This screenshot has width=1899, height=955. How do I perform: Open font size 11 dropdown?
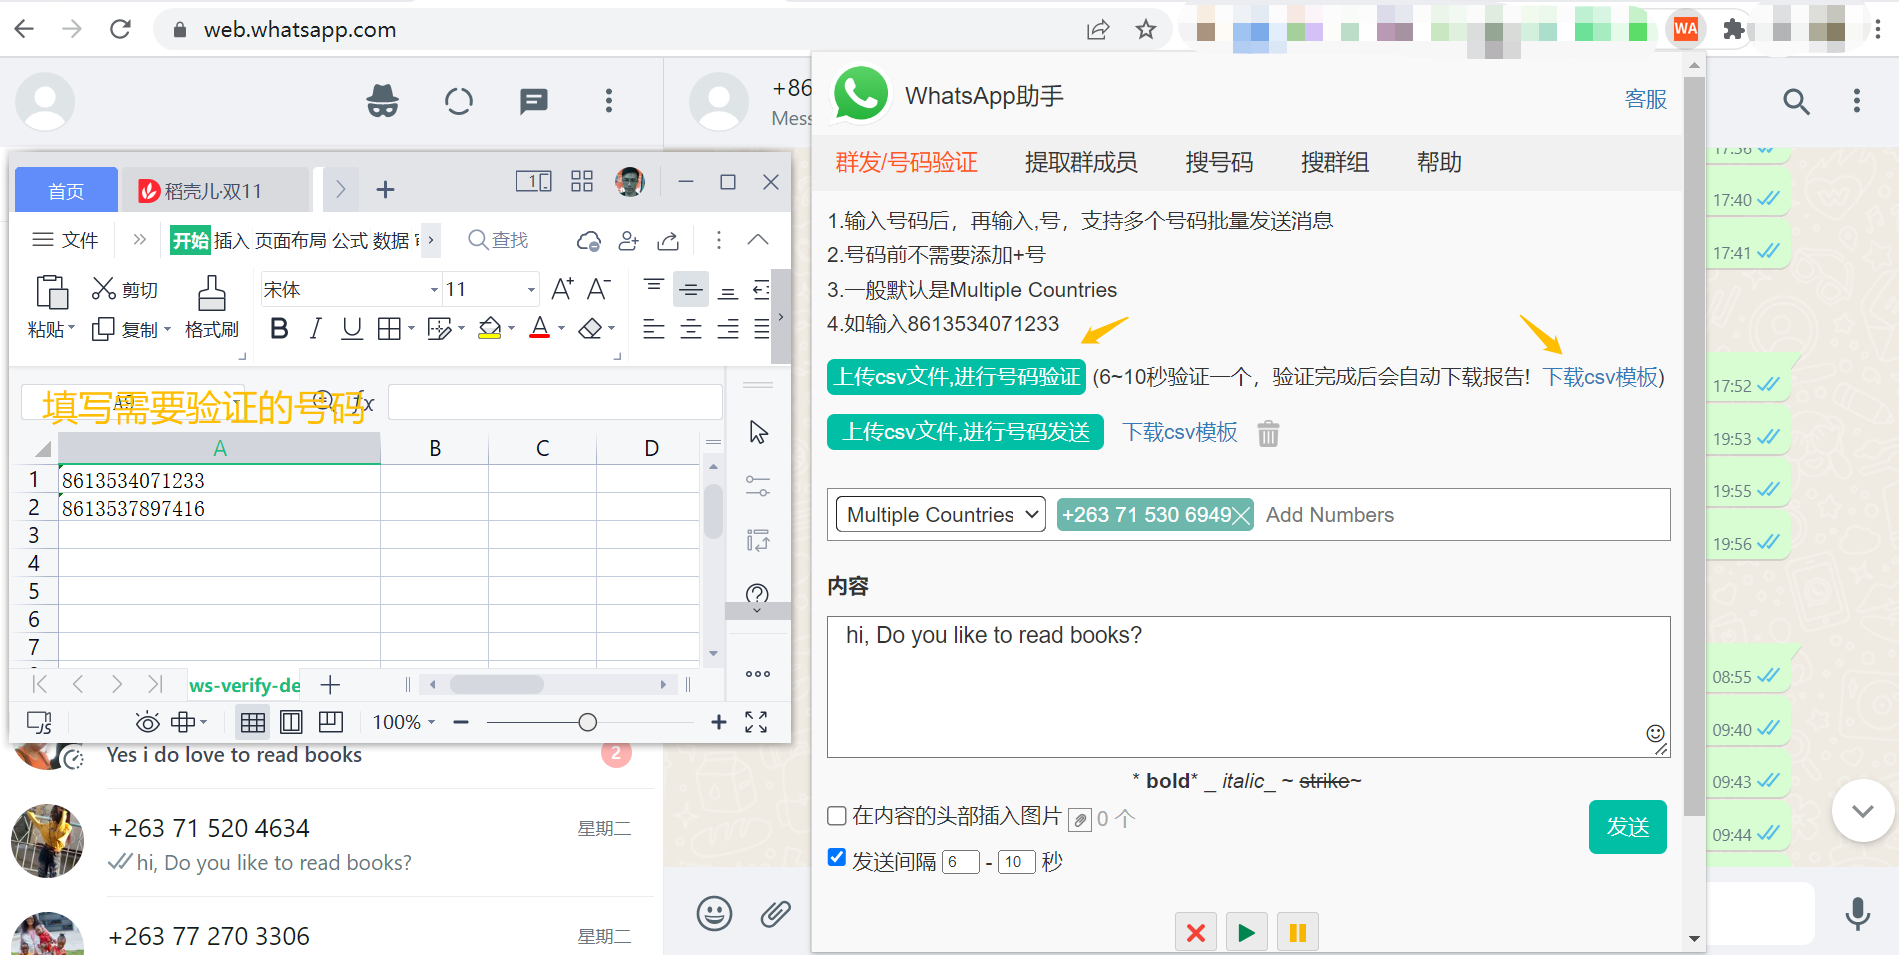[531, 290]
